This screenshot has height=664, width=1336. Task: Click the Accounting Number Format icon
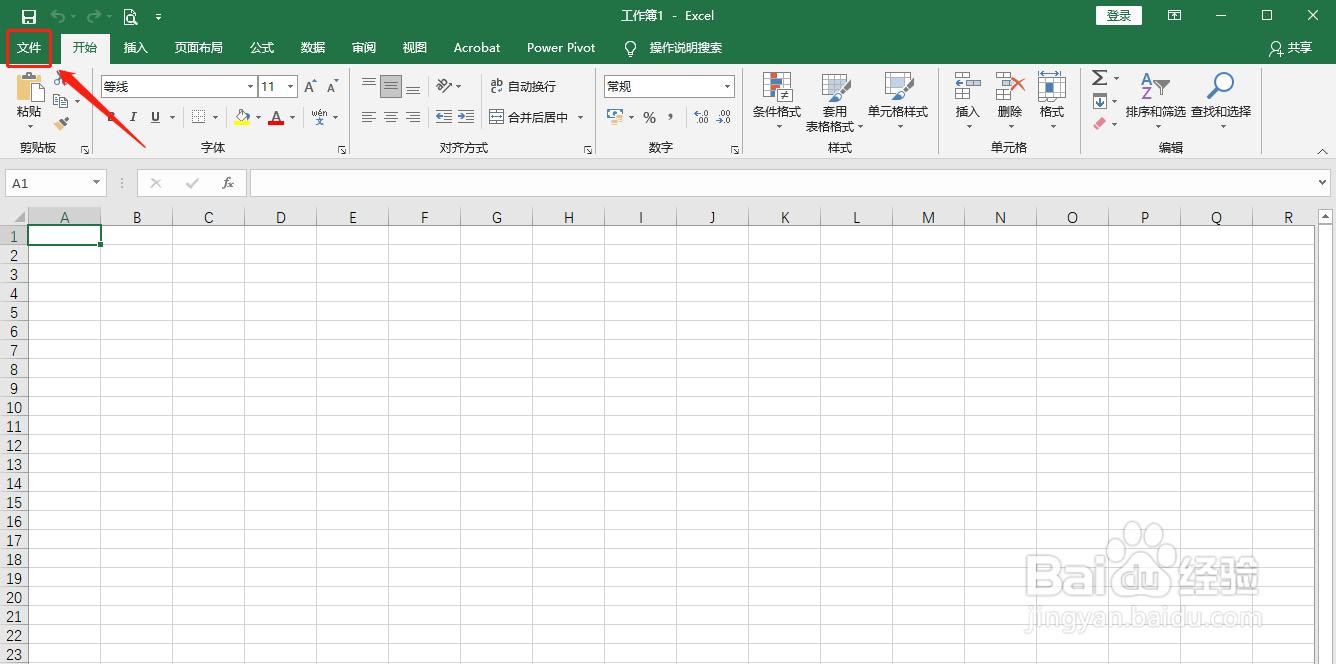615,117
